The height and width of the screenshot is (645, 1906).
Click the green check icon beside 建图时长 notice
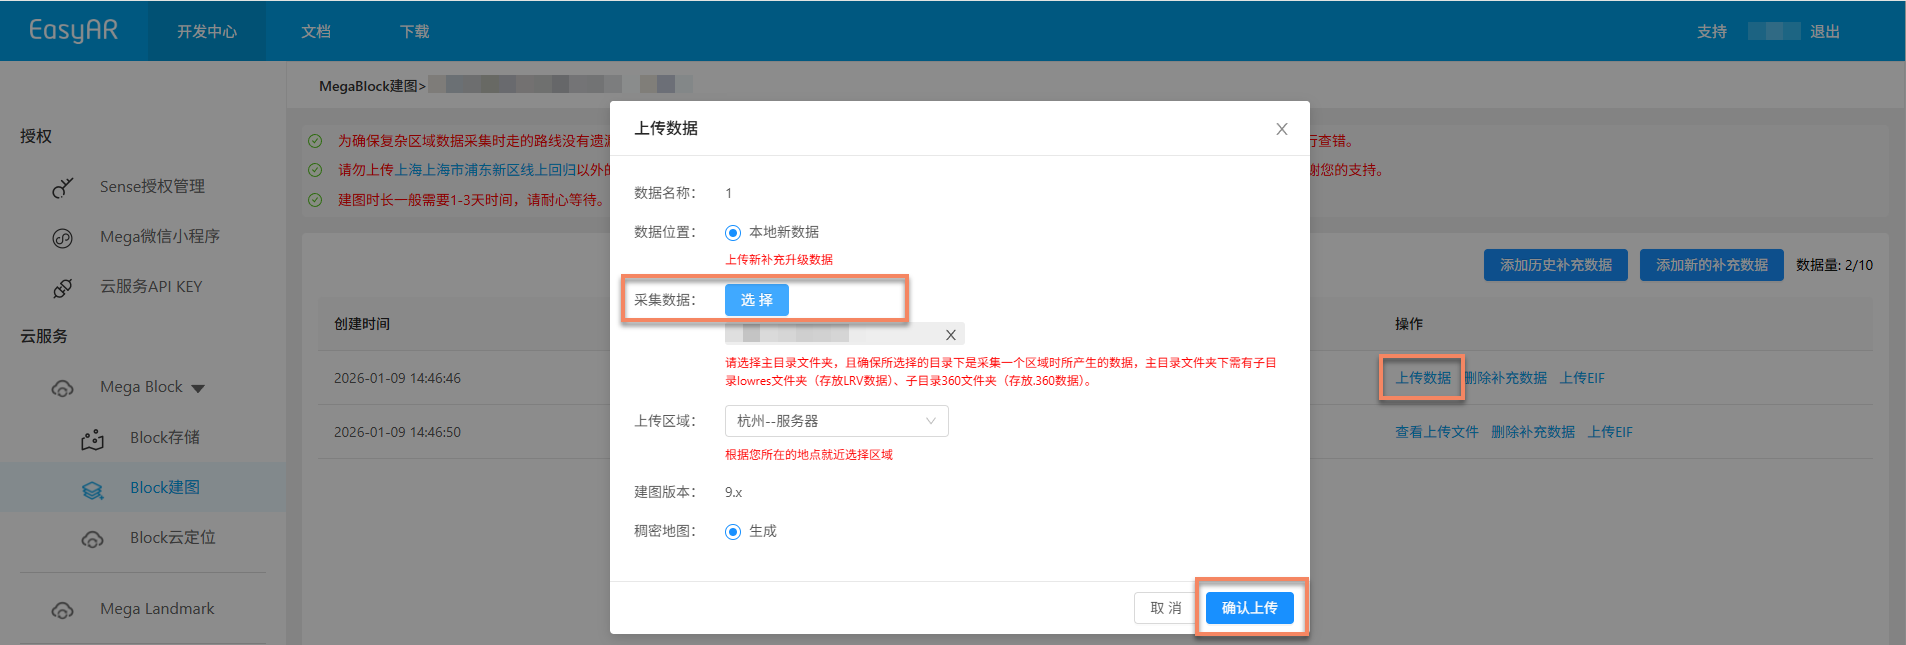click(x=315, y=200)
